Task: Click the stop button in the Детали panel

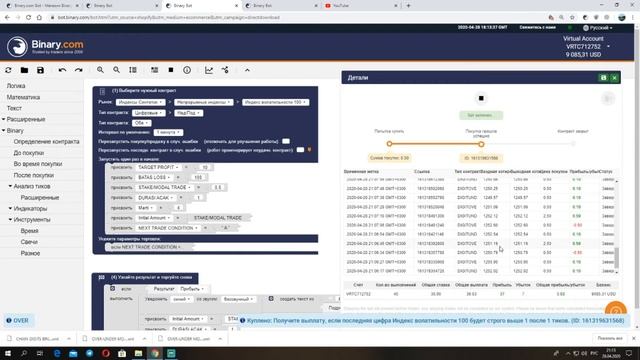Action: pyautogui.click(x=481, y=98)
